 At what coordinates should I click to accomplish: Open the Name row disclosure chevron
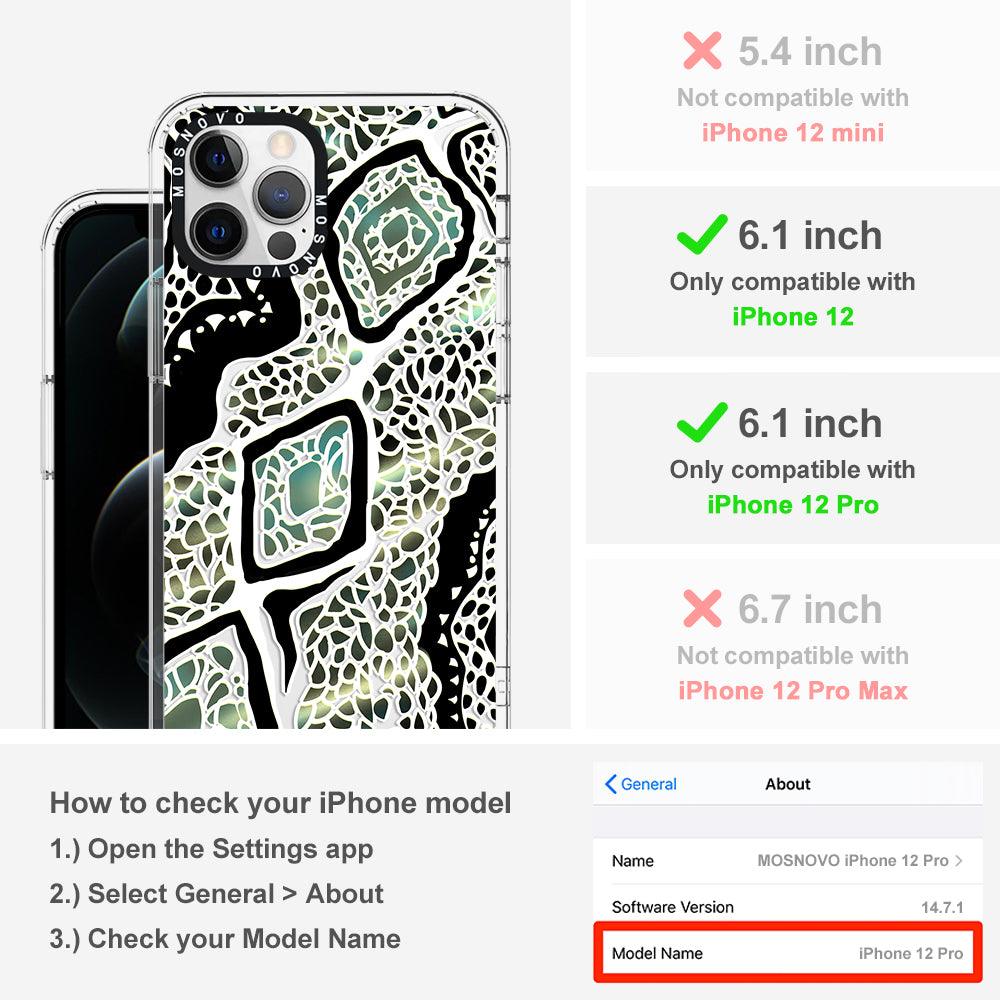(x=959, y=860)
